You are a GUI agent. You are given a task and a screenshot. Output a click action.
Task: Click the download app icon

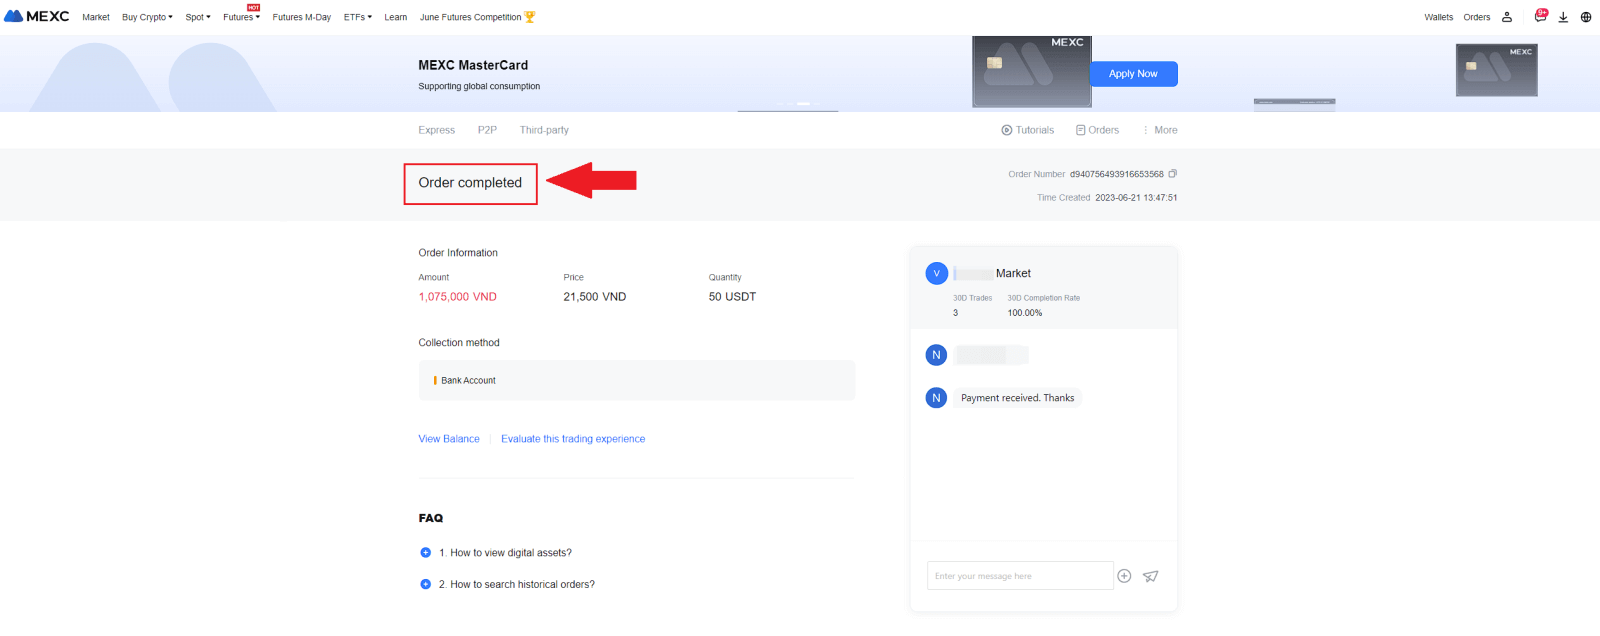coord(1563,17)
